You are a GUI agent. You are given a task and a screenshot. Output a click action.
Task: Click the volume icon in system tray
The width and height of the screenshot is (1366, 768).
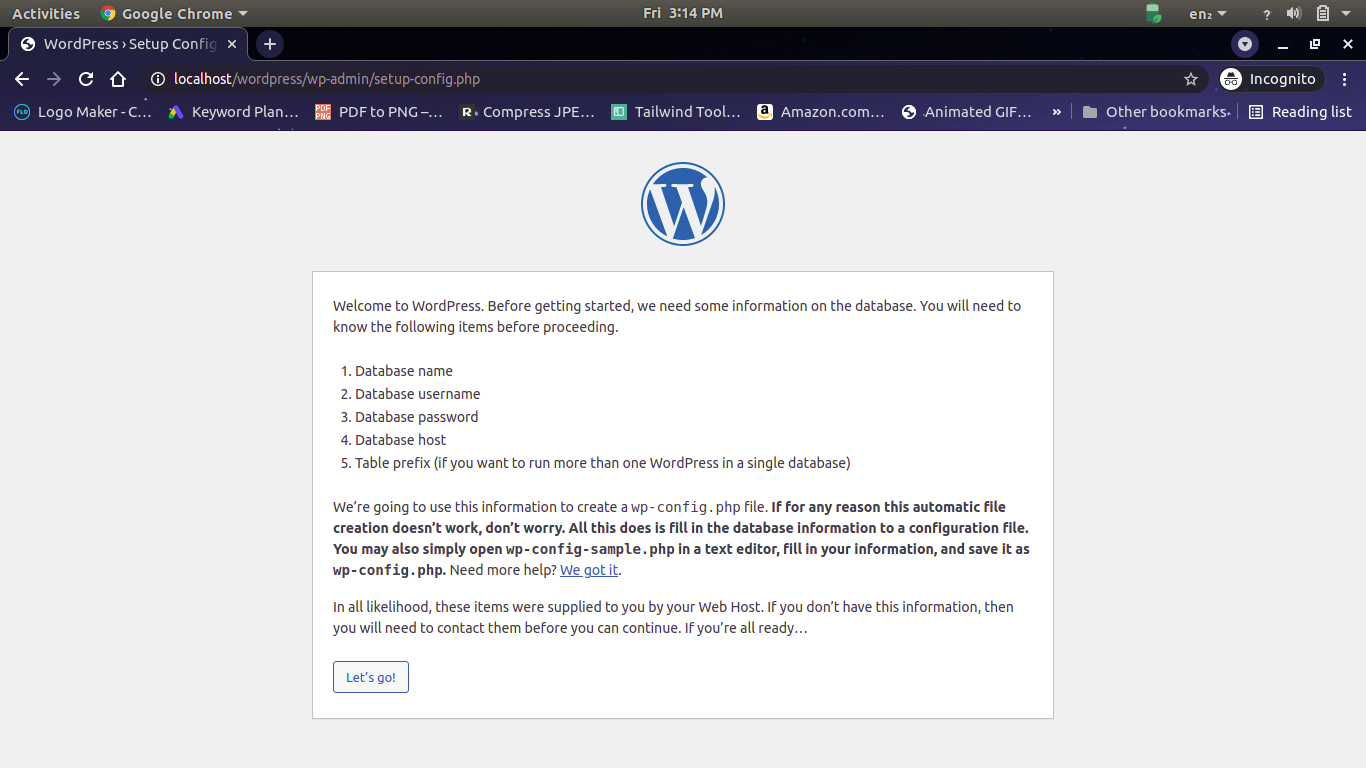pos(1294,14)
